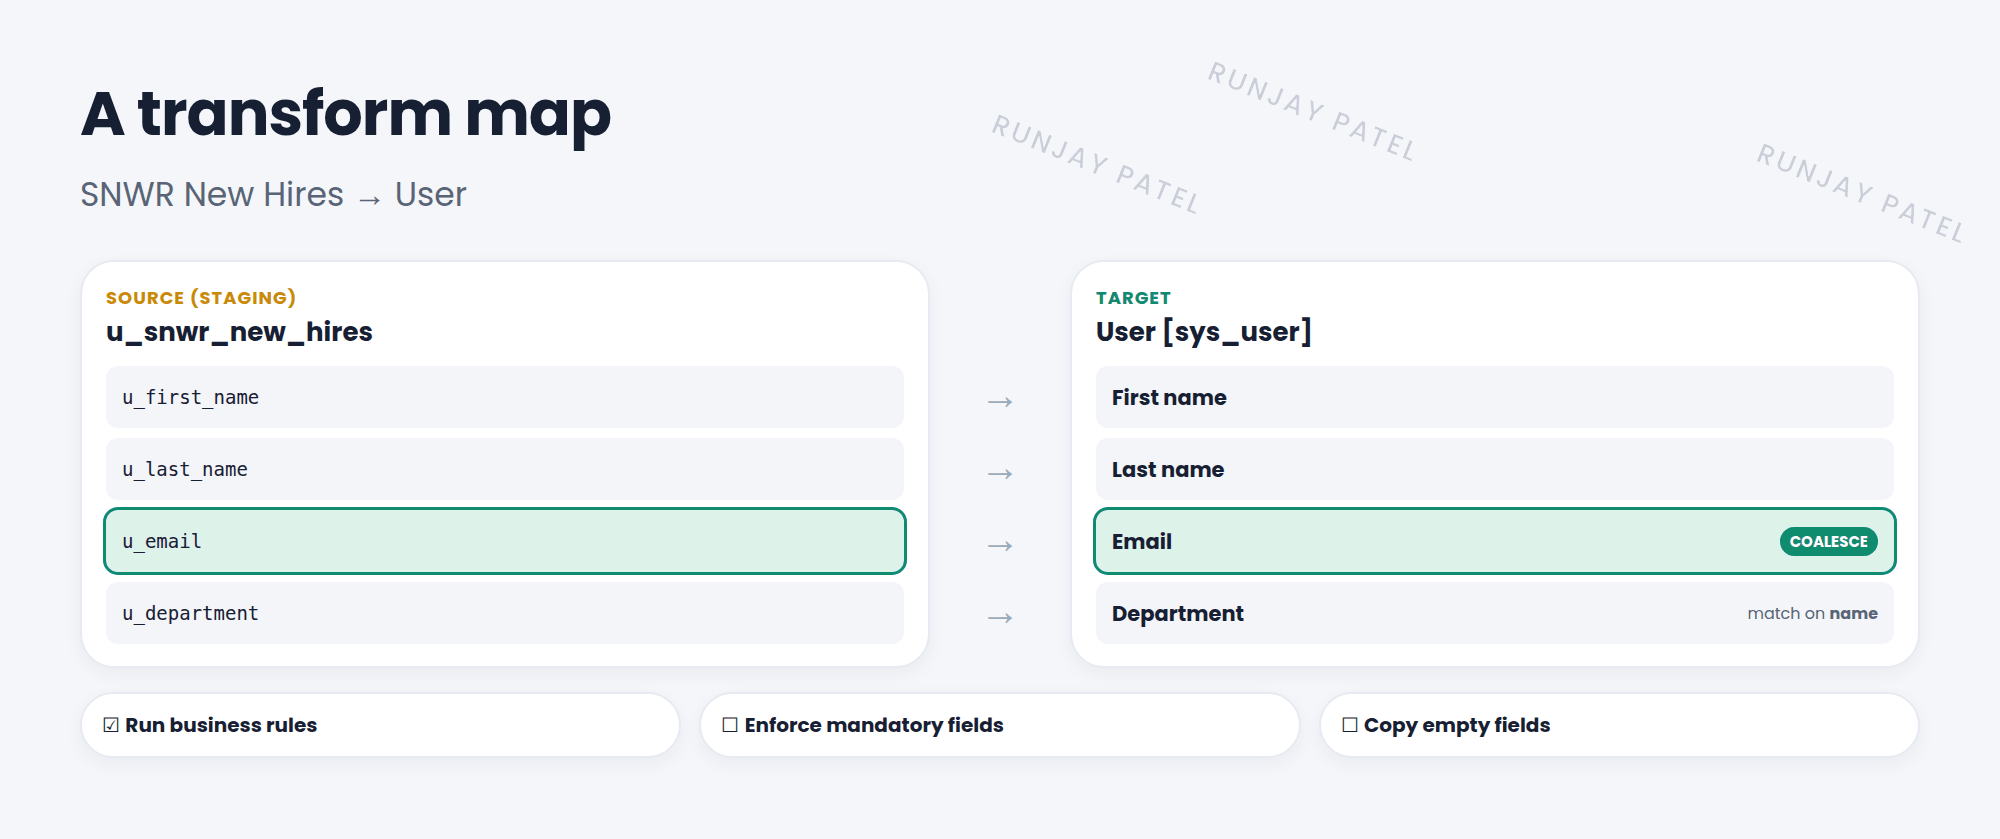Screen dimensions: 2000x839
Task: Select the Department target field
Action: tap(1495, 613)
